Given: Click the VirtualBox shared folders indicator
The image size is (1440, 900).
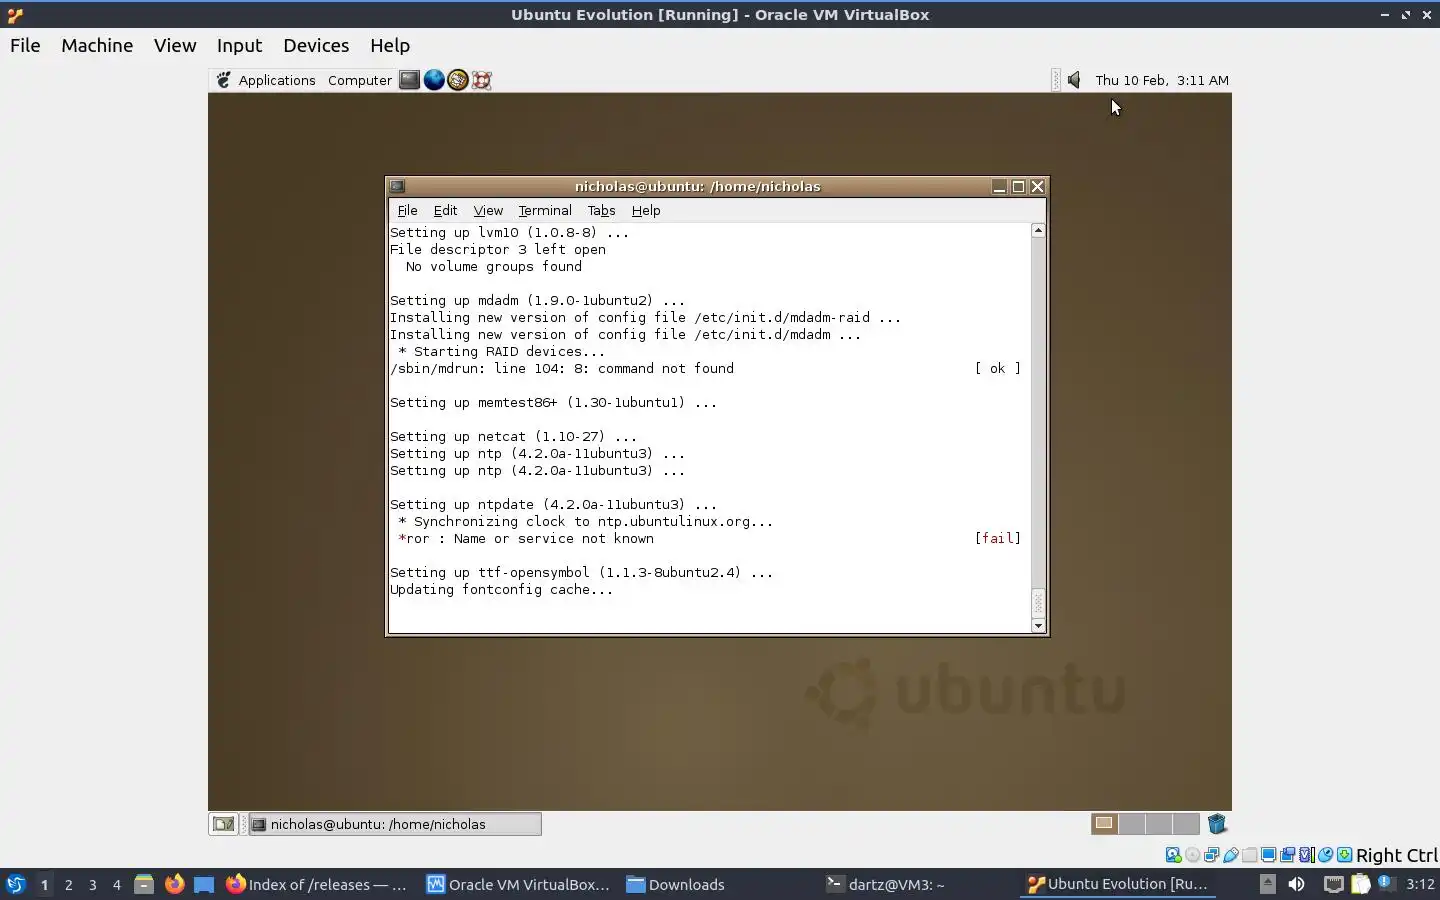Looking at the screenshot, I should (1249, 855).
